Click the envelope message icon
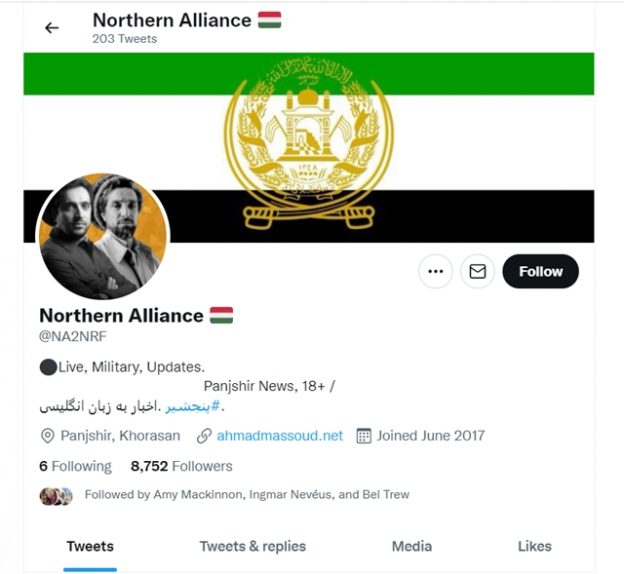624x574 pixels. coord(478,271)
